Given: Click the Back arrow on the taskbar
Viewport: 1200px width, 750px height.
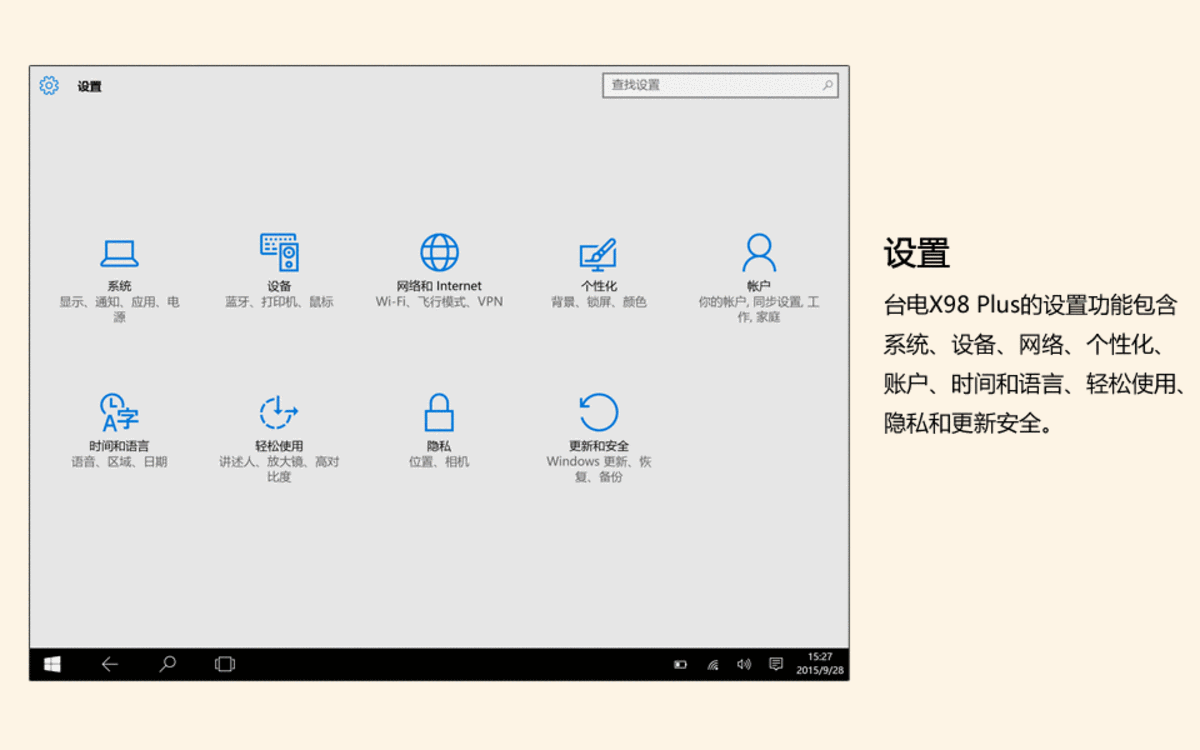Looking at the screenshot, I should point(110,664).
